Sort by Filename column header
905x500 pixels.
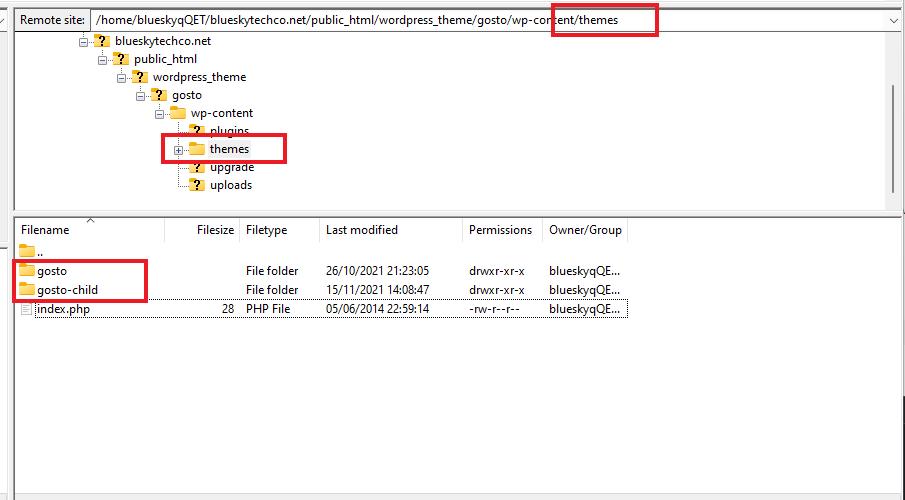(90, 230)
